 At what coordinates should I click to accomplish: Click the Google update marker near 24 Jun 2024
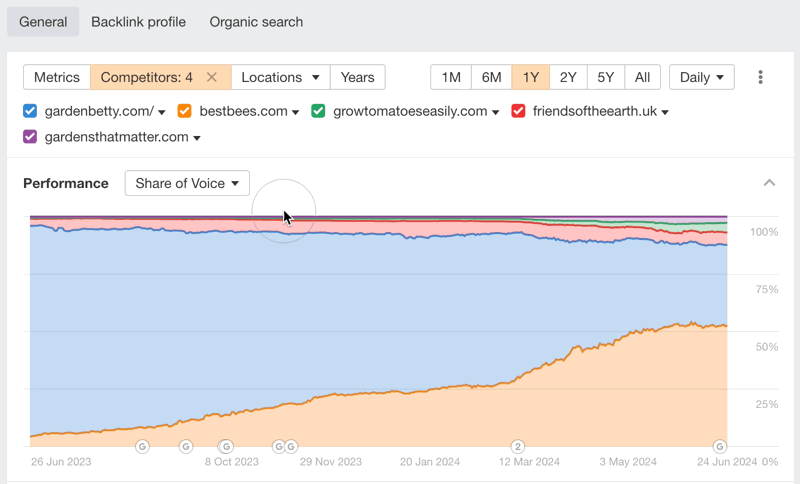tap(719, 446)
